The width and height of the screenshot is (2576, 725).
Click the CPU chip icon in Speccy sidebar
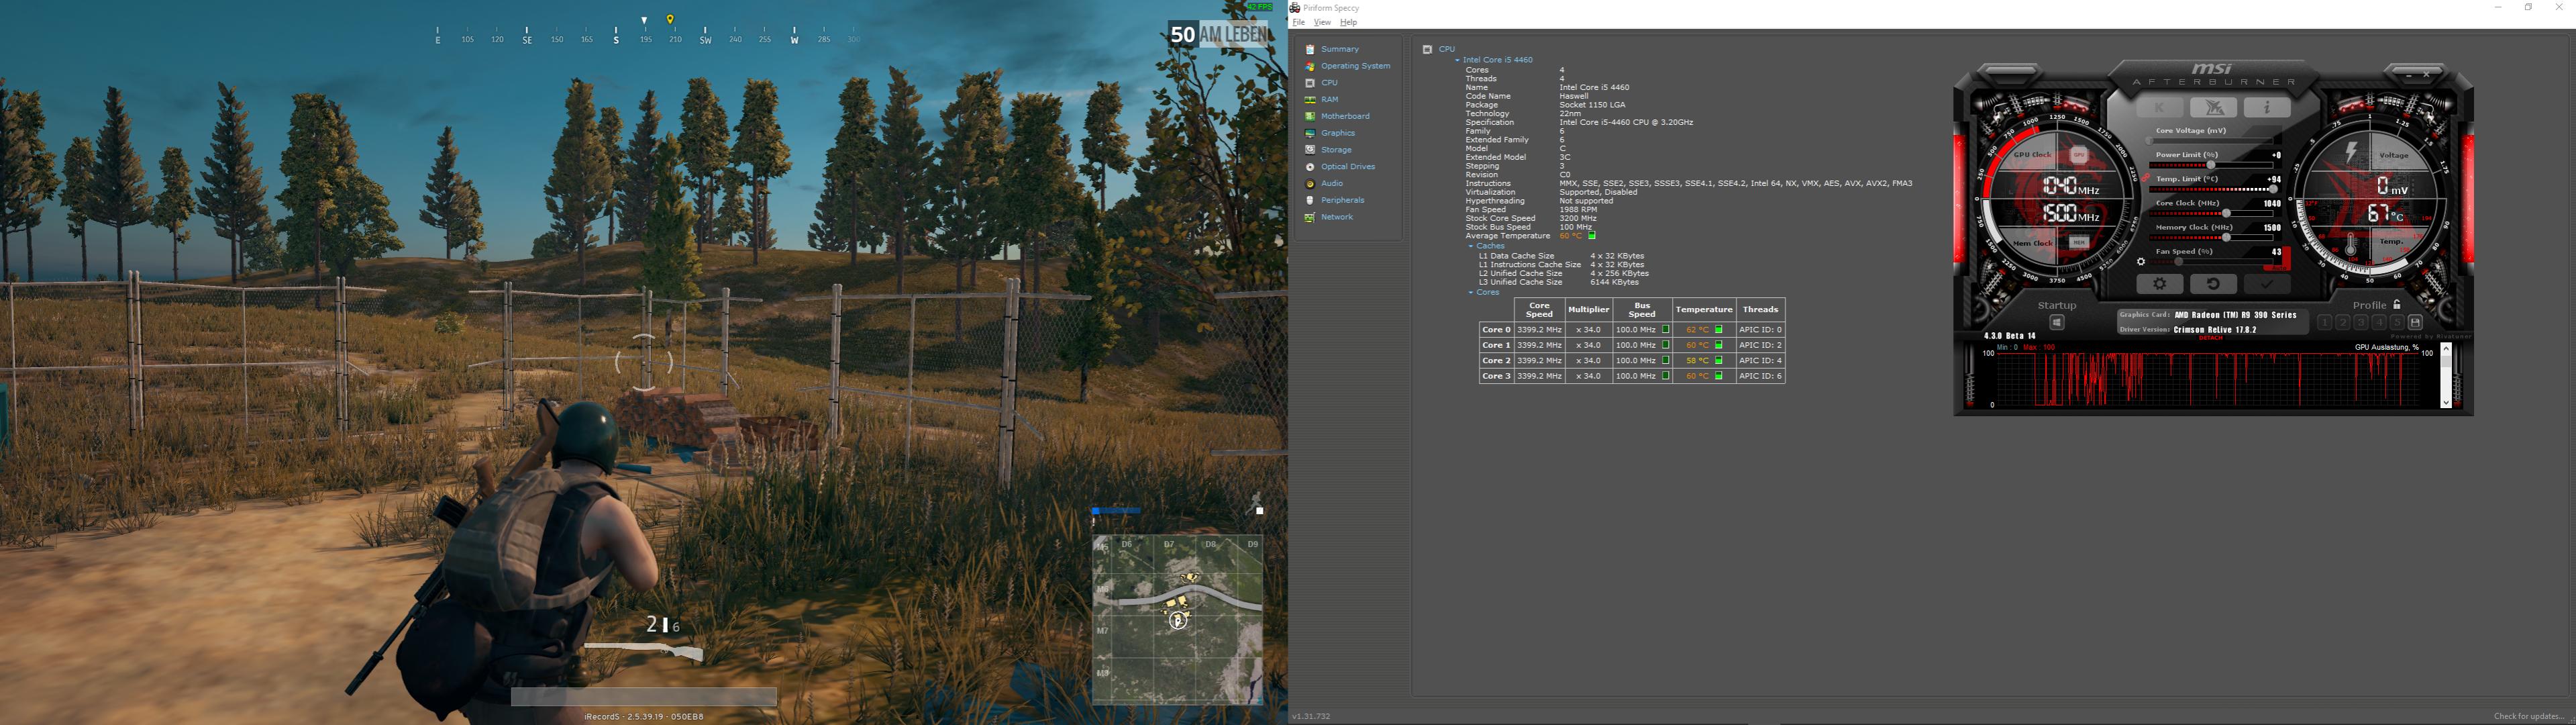coord(1310,83)
